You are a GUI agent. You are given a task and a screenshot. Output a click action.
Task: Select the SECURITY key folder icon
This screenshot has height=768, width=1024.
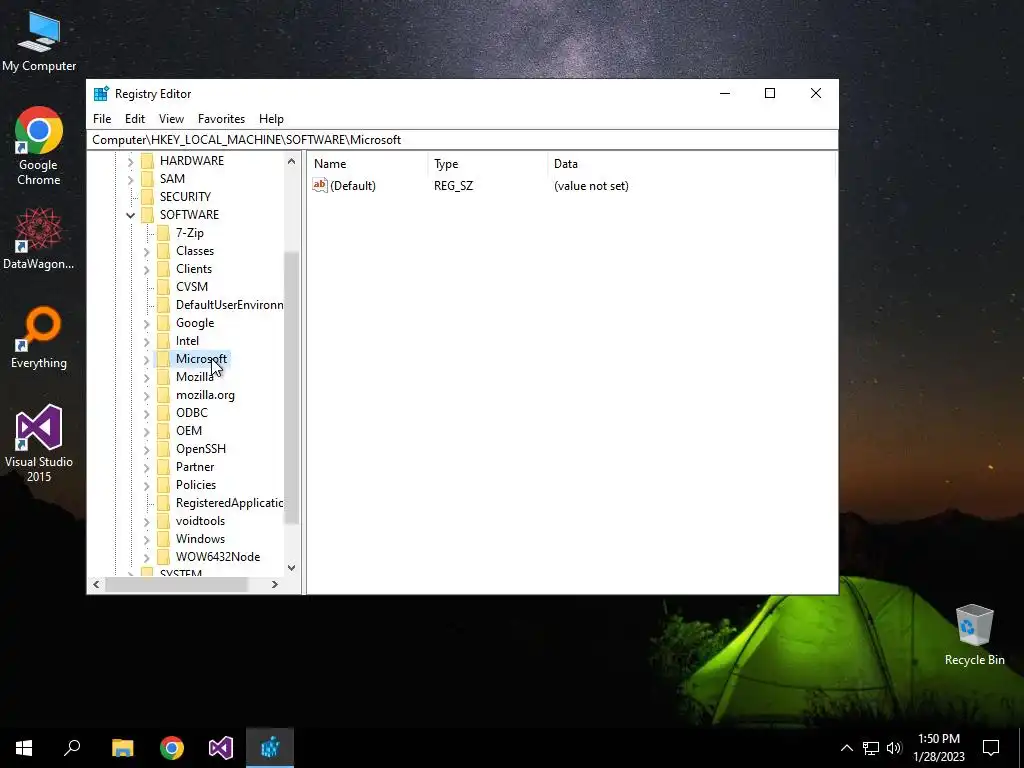[148, 197]
